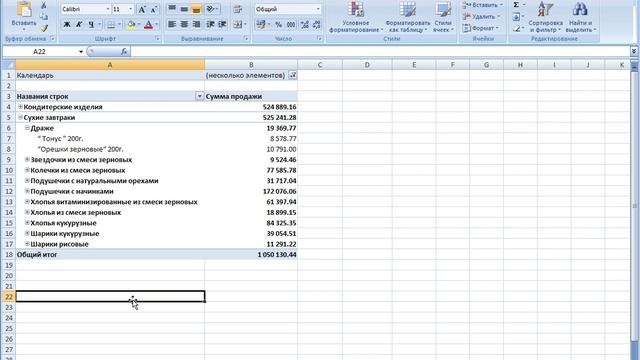Increase decimal places
This screenshot has width=640, height=360.
coord(304,24)
